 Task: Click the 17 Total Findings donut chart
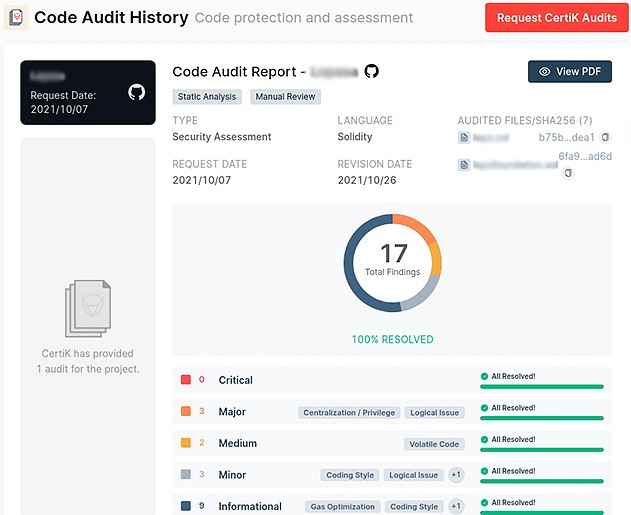click(x=392, y=262)
